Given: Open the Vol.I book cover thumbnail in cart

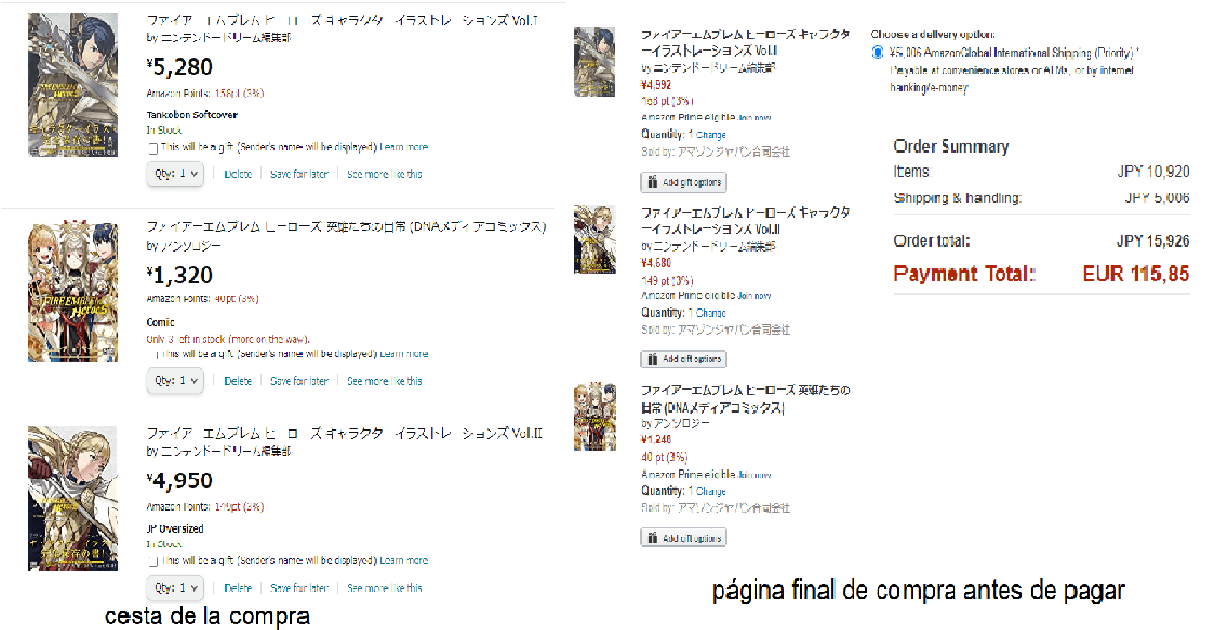Looking at the screenshot, I should [x=59, y=85].
